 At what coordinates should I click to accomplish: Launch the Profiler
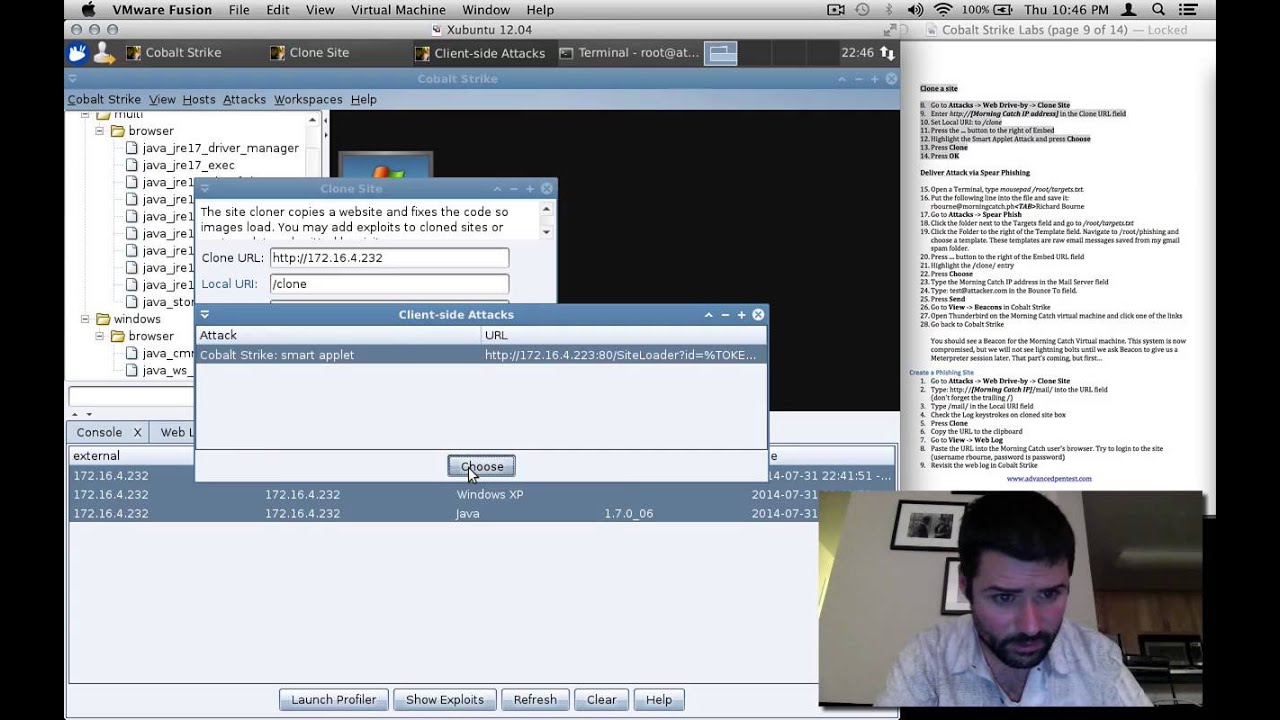pos(333,700)
